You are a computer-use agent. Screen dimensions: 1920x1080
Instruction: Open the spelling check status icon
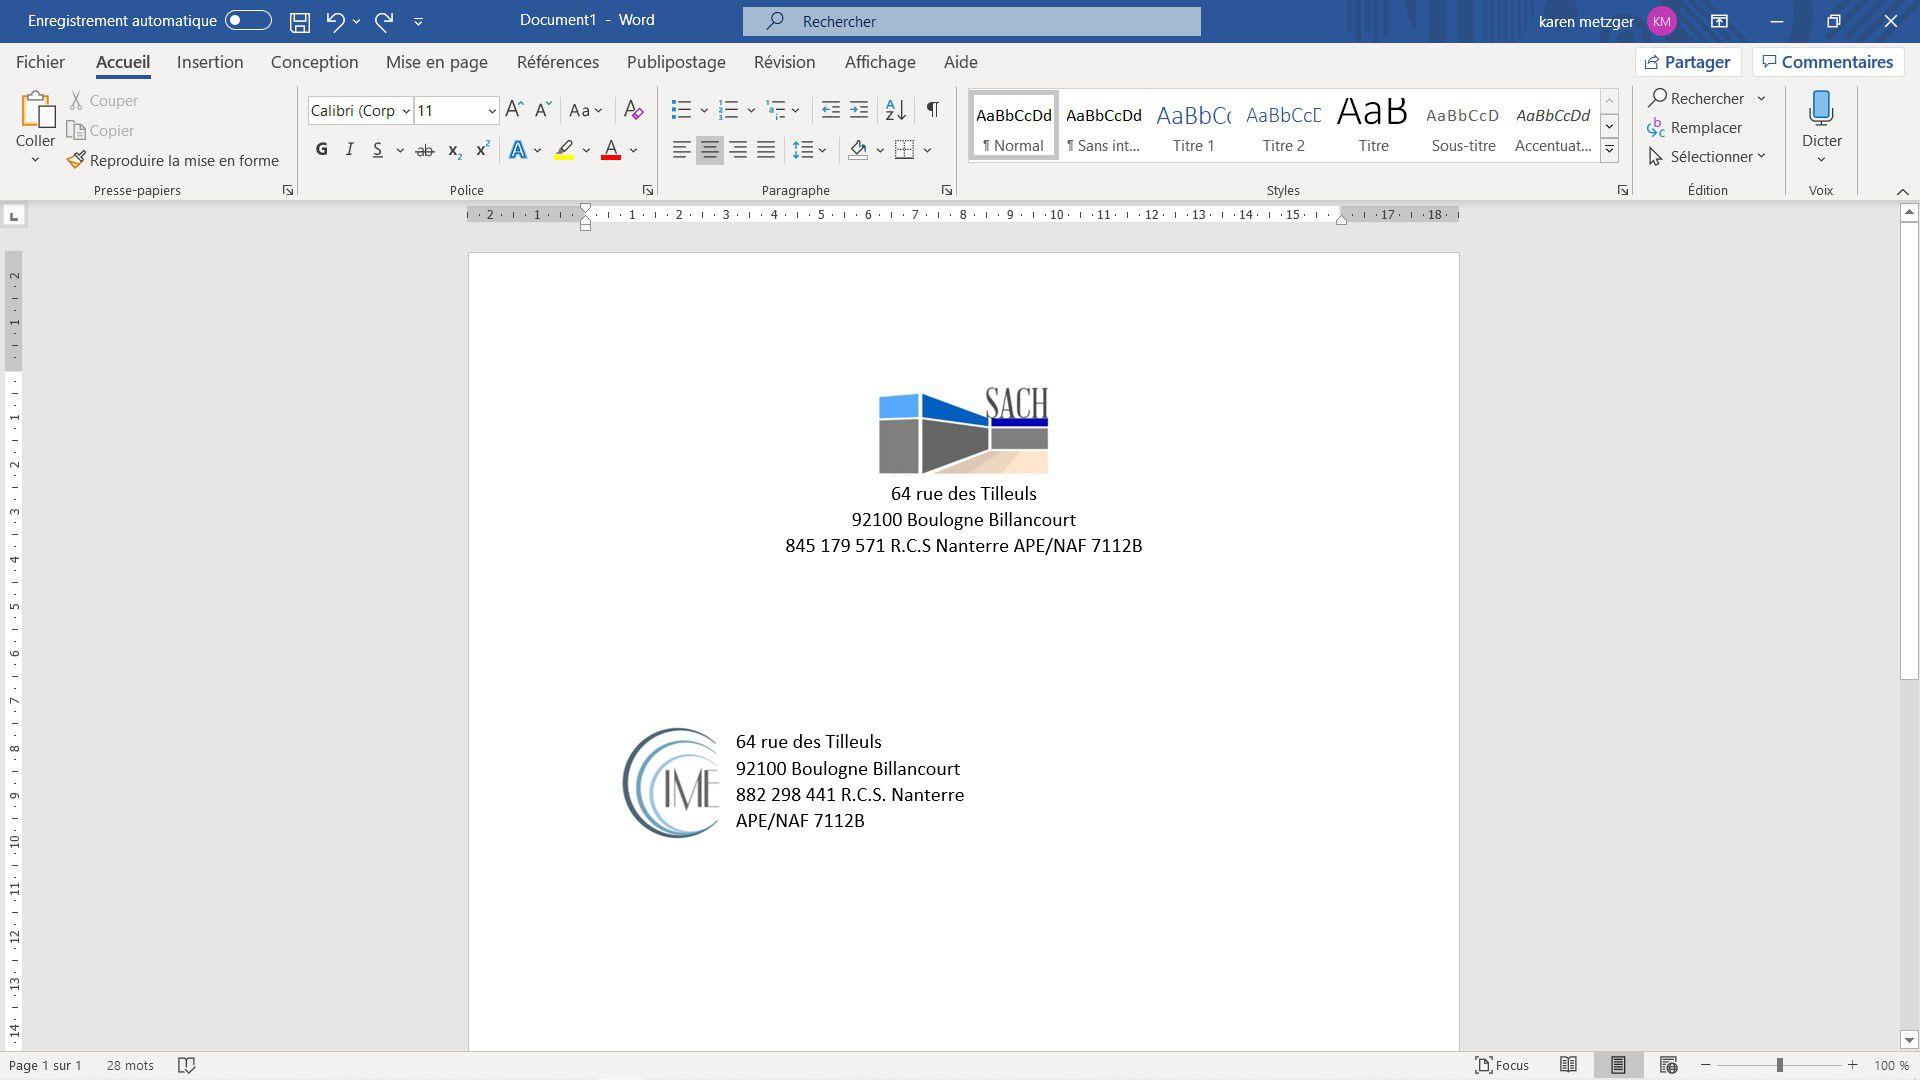186,1065
